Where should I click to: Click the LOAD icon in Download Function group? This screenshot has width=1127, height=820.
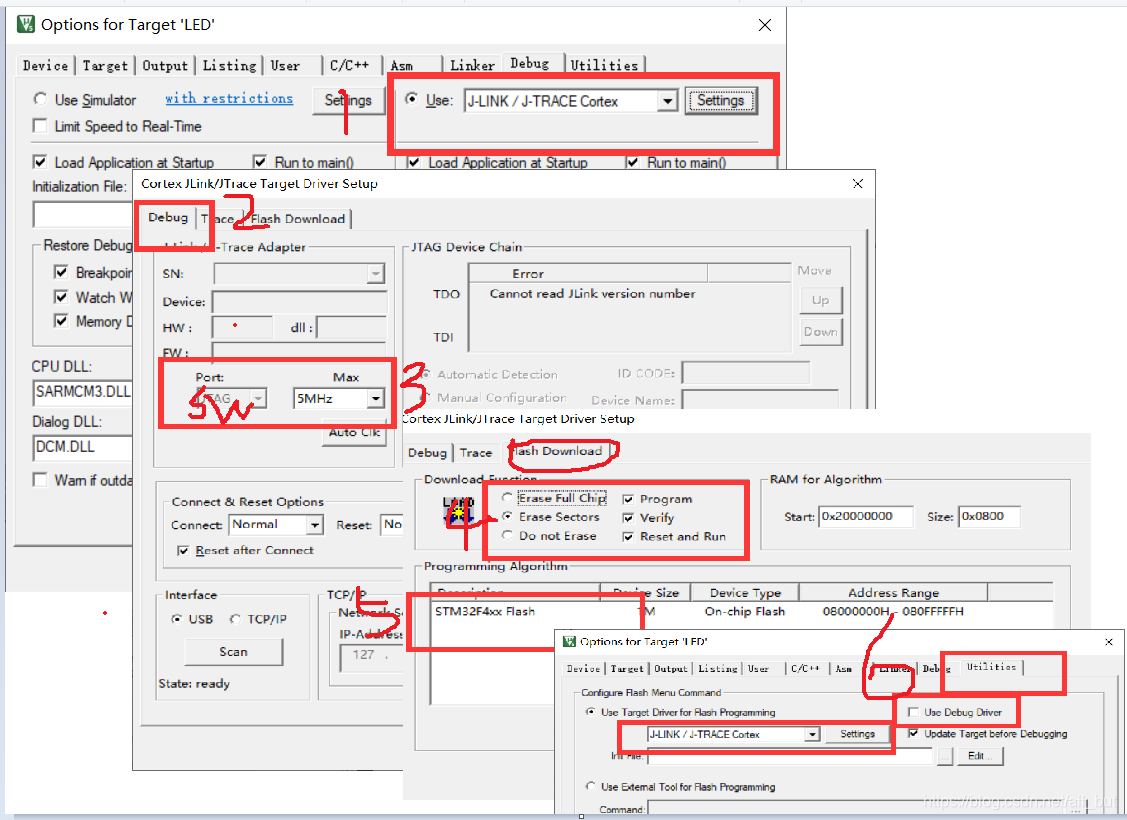point(458,511)
